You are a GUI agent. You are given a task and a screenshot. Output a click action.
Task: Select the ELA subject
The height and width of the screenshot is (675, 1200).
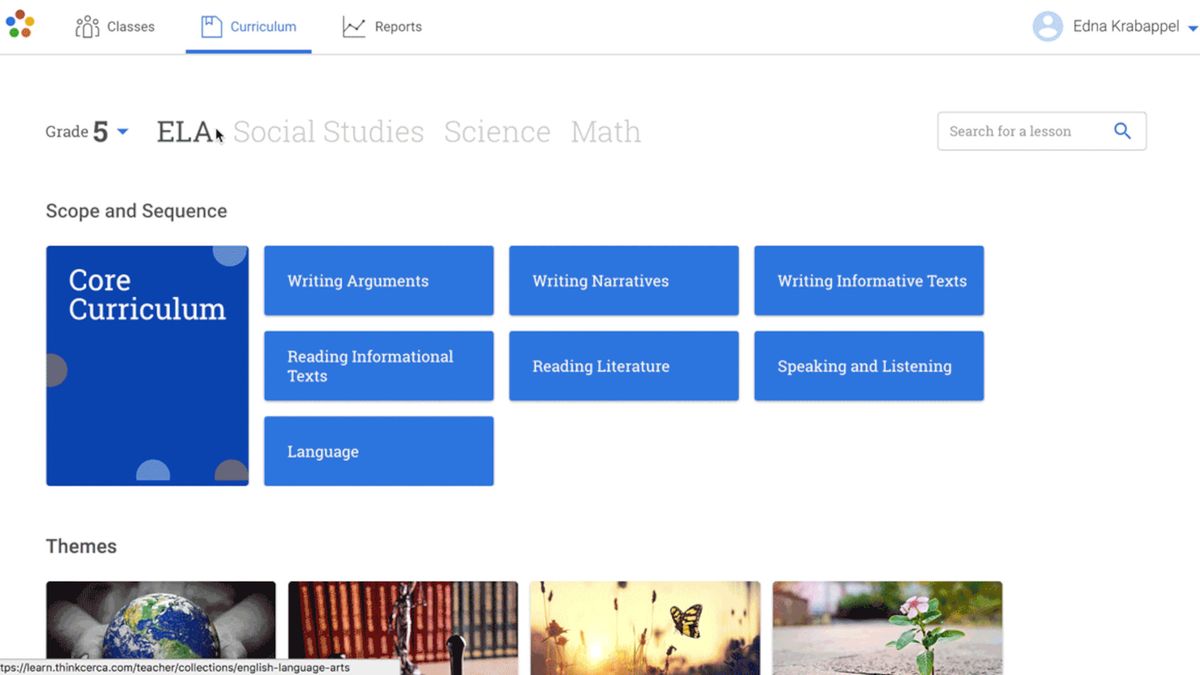coord(185,131)
